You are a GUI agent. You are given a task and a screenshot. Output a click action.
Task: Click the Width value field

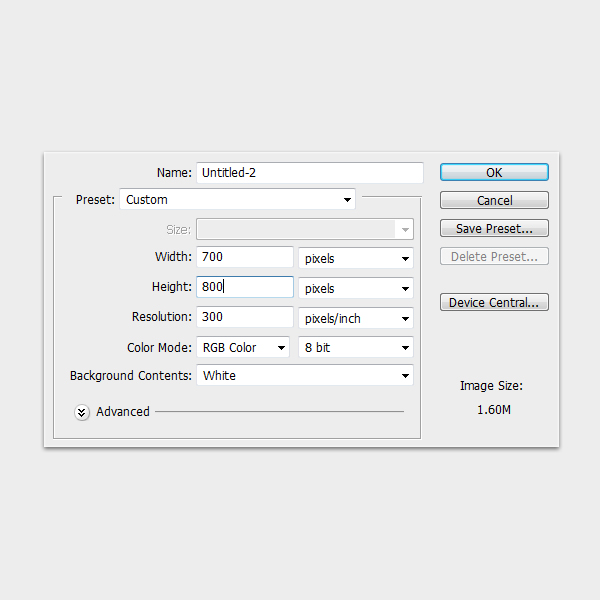244,258
